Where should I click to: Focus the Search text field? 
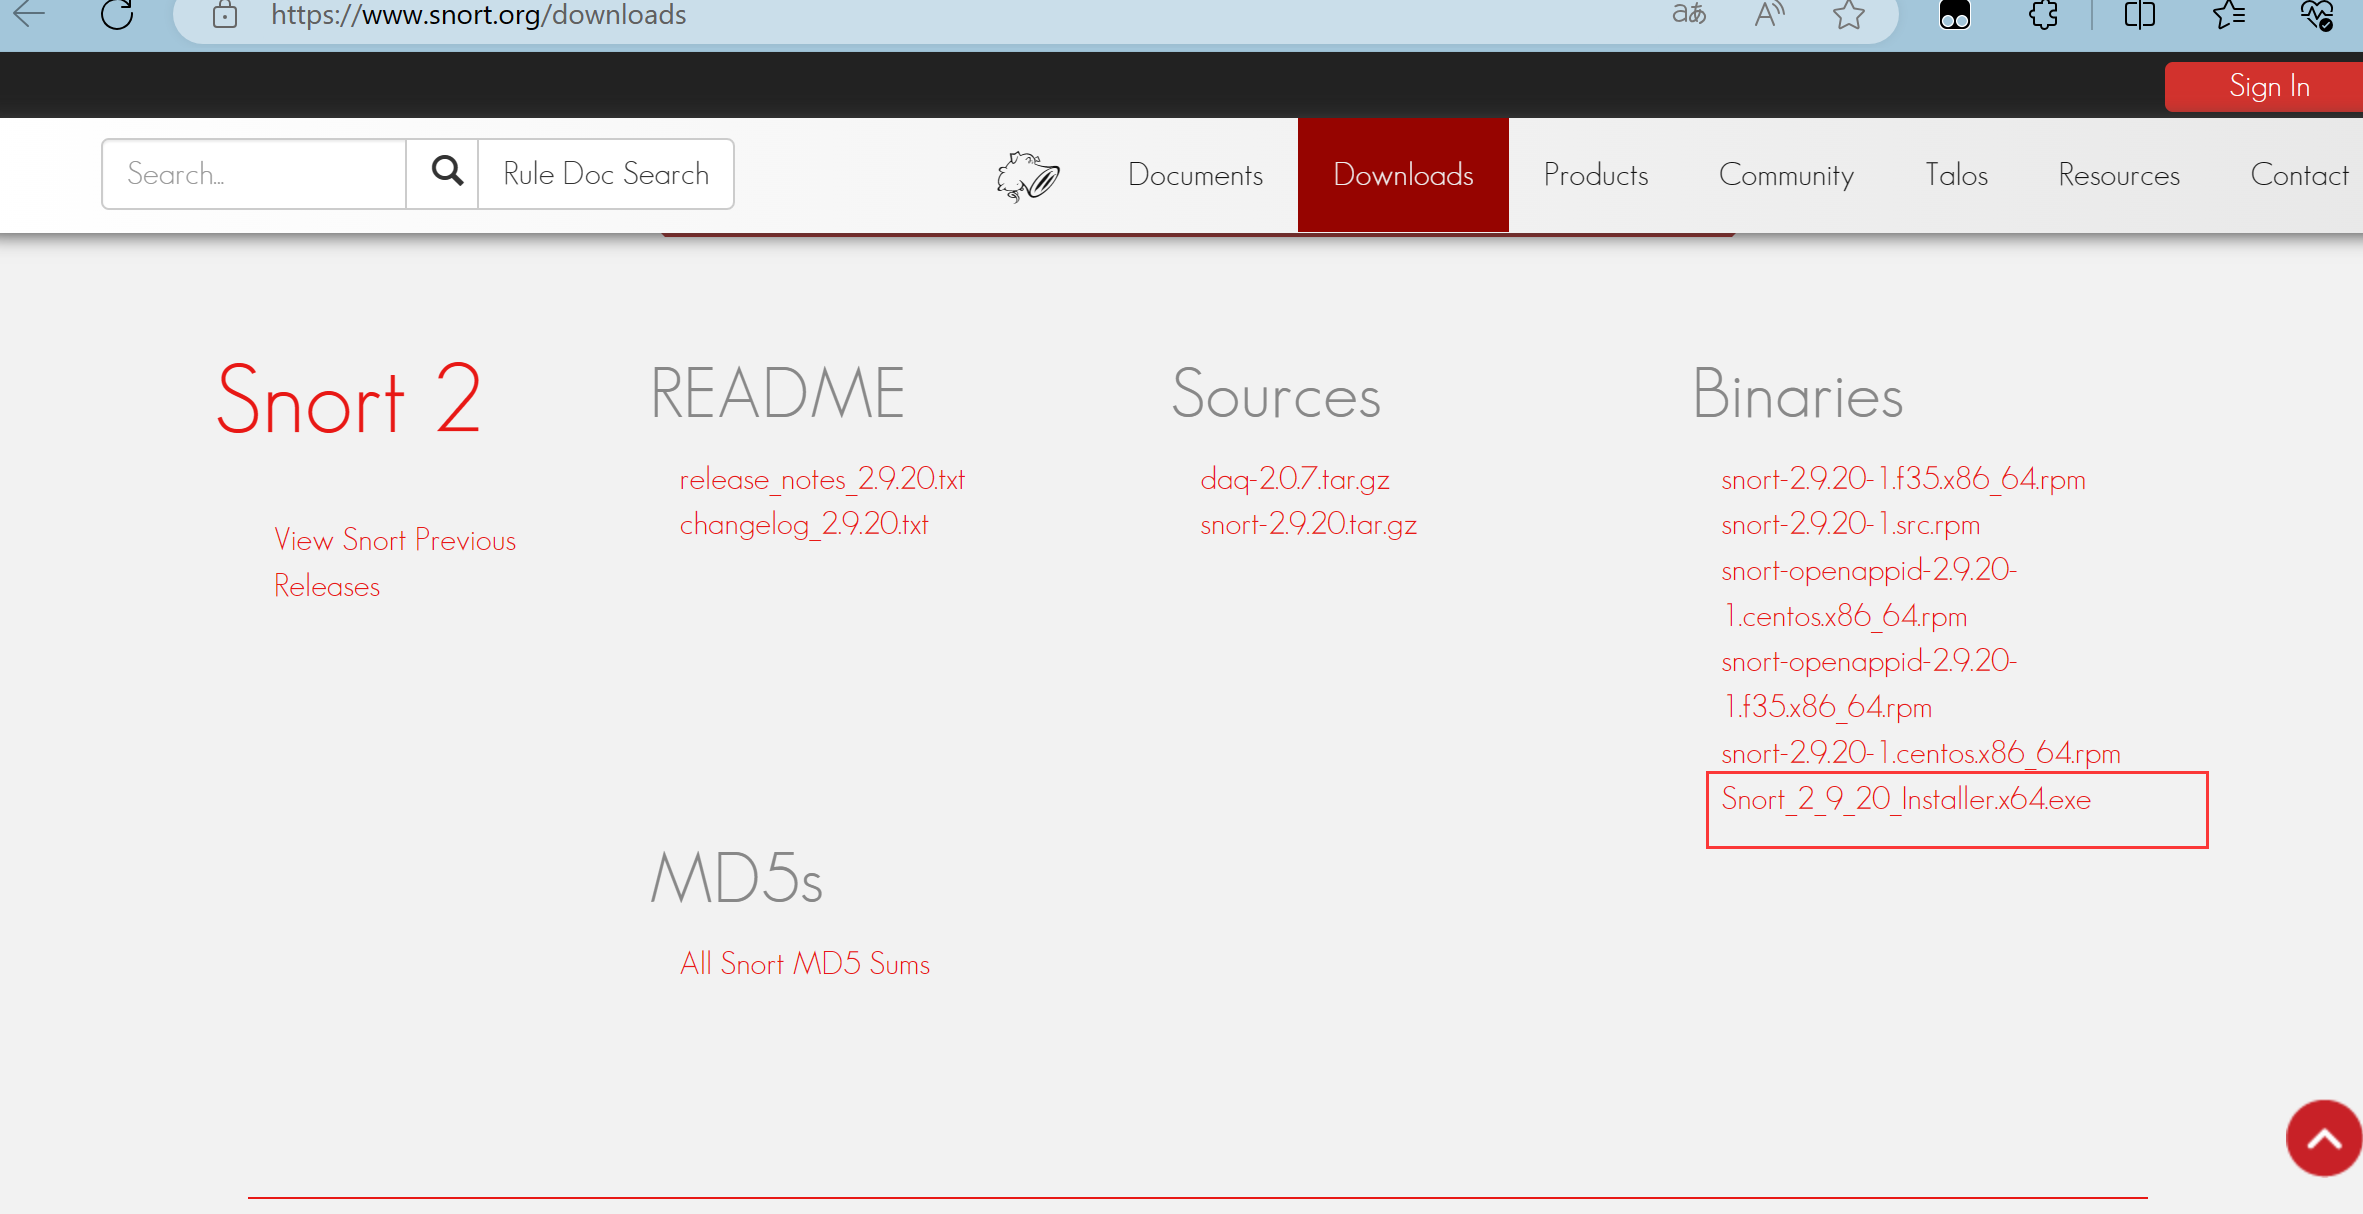(x=254, y=173)
